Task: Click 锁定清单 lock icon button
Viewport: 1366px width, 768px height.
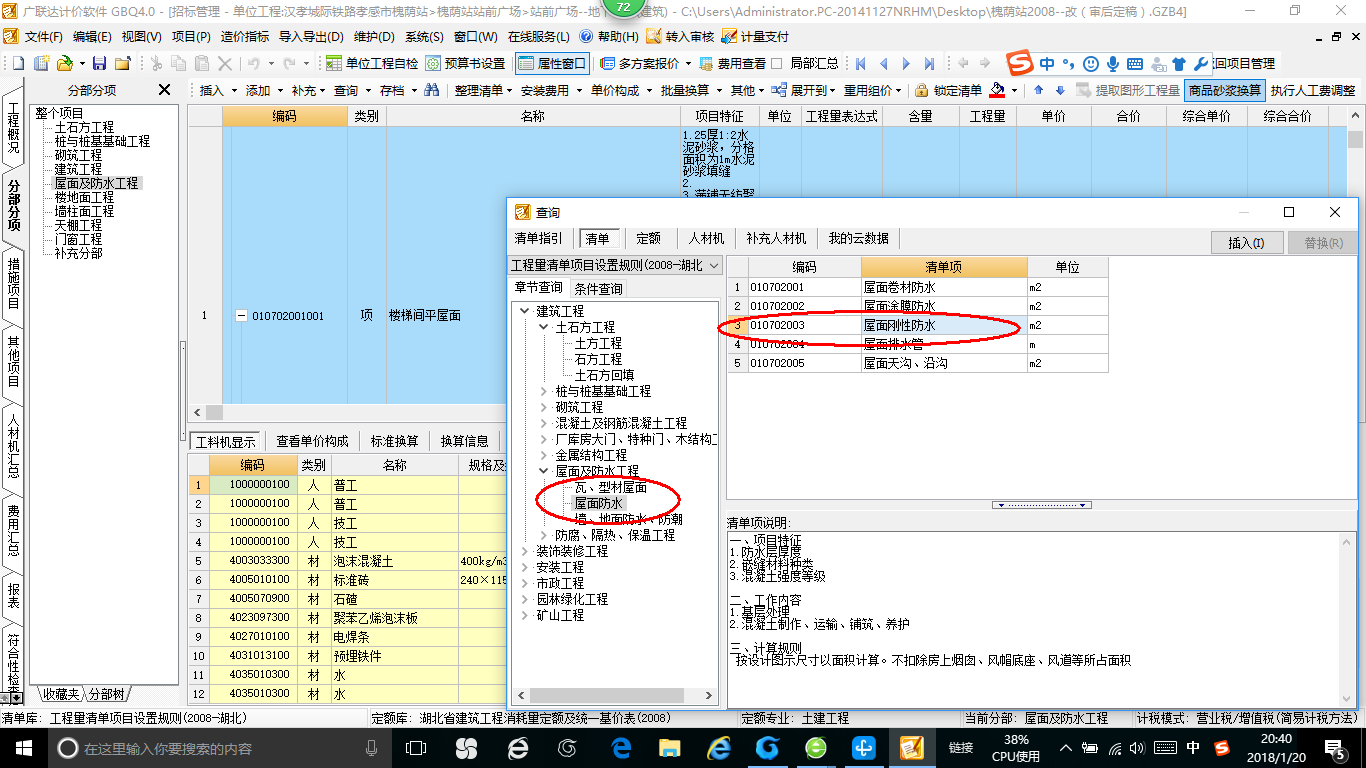Action: click(948, 90)
